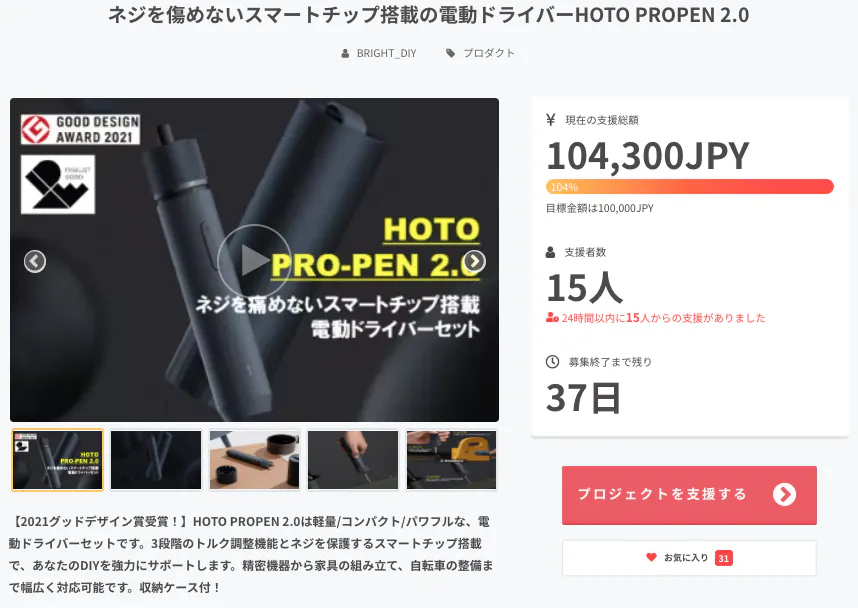Click the arrow circle on the support button

pos(784,494)
